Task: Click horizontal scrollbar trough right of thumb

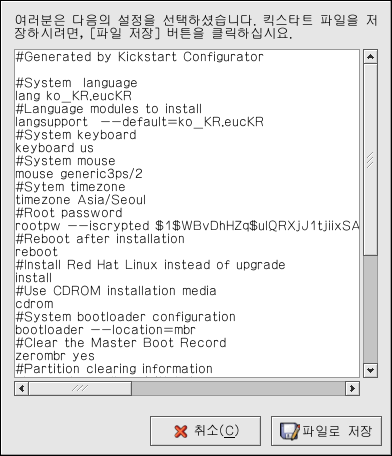Action: (238, 388)
